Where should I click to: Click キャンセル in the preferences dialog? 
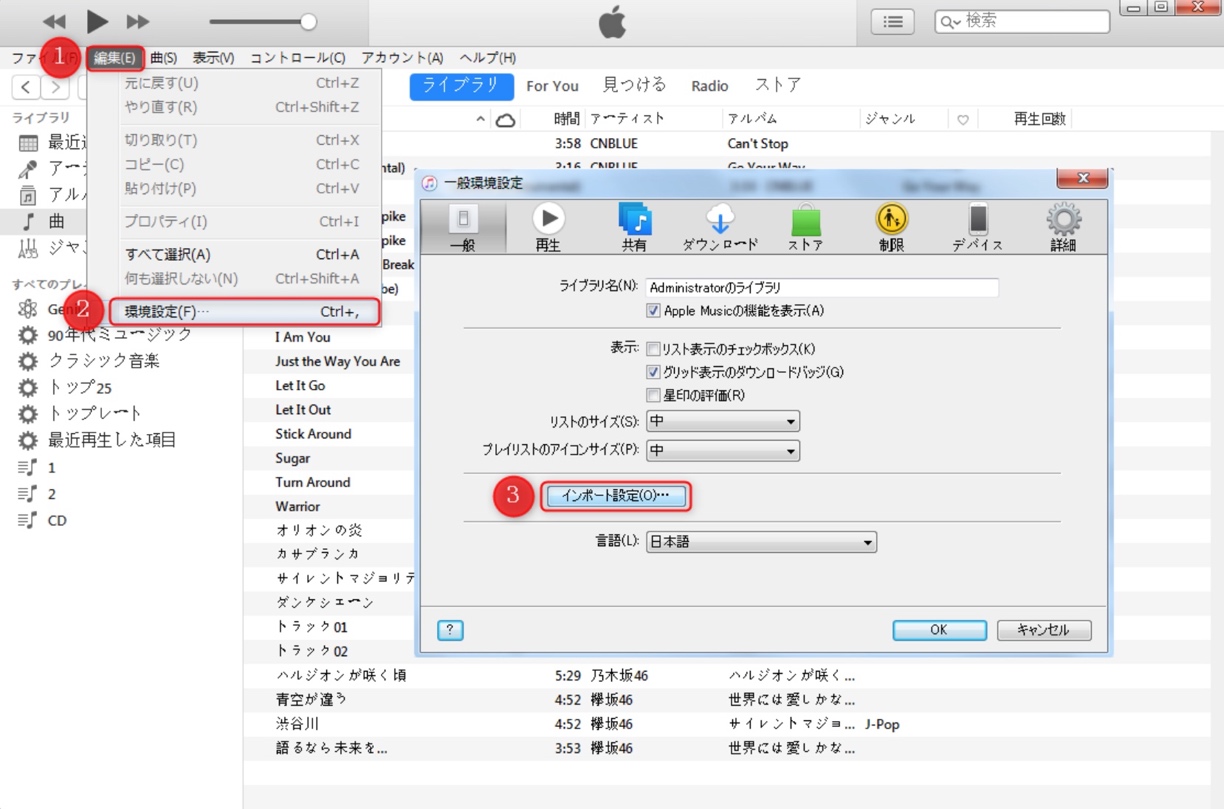click(x=1044, y=630)
